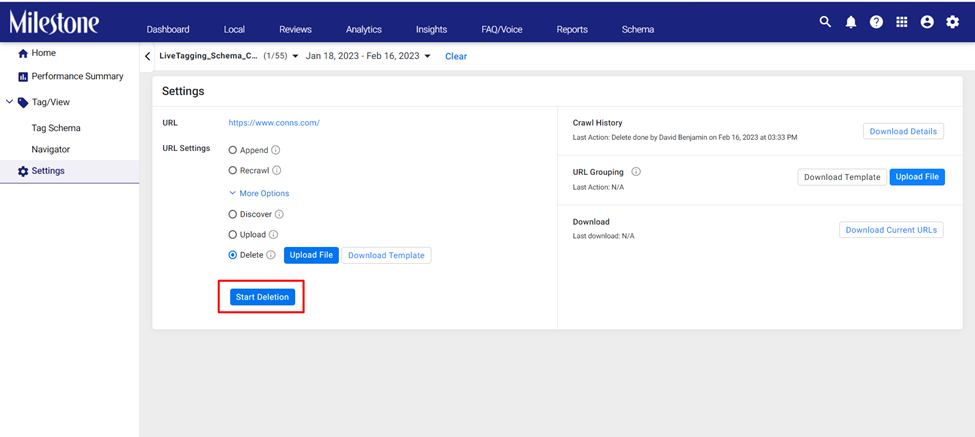975x437 pixels.
Task: Click the 'Last download: N/A' text
Action: tap(604, 236)
